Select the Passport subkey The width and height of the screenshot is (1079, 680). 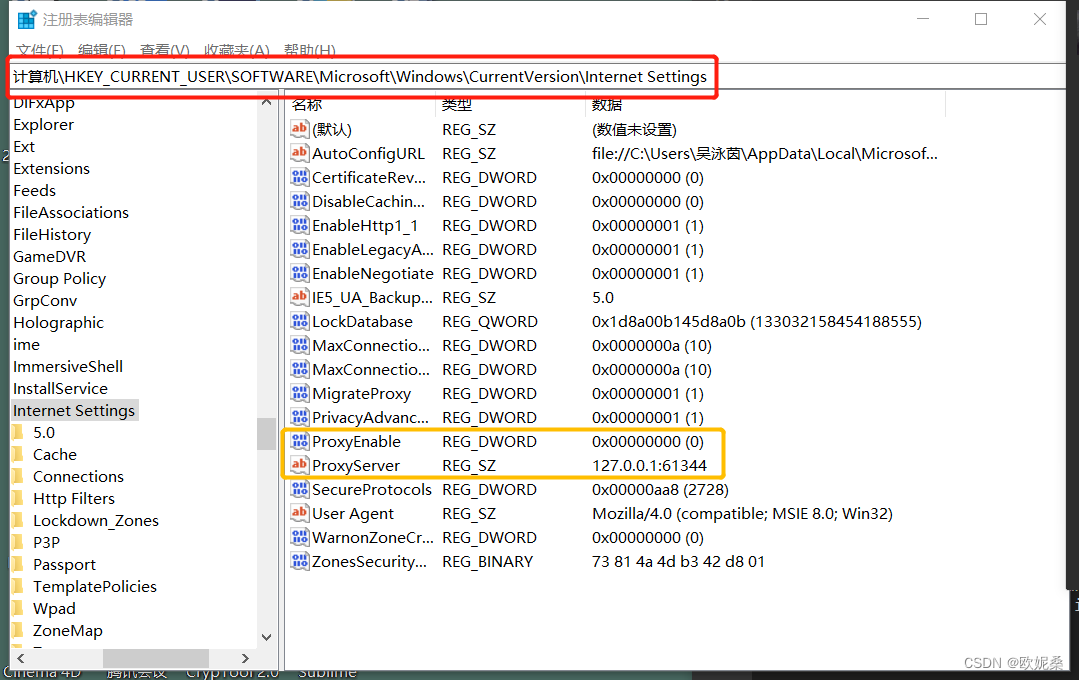pos(64,564)
